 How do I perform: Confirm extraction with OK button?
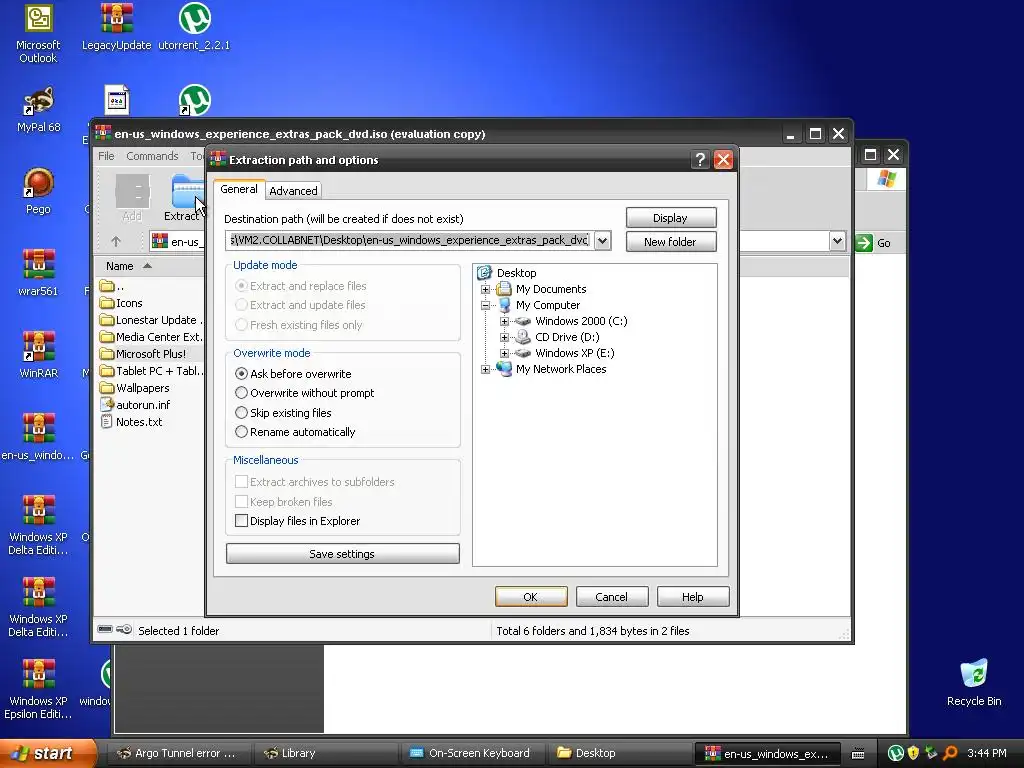531,597
